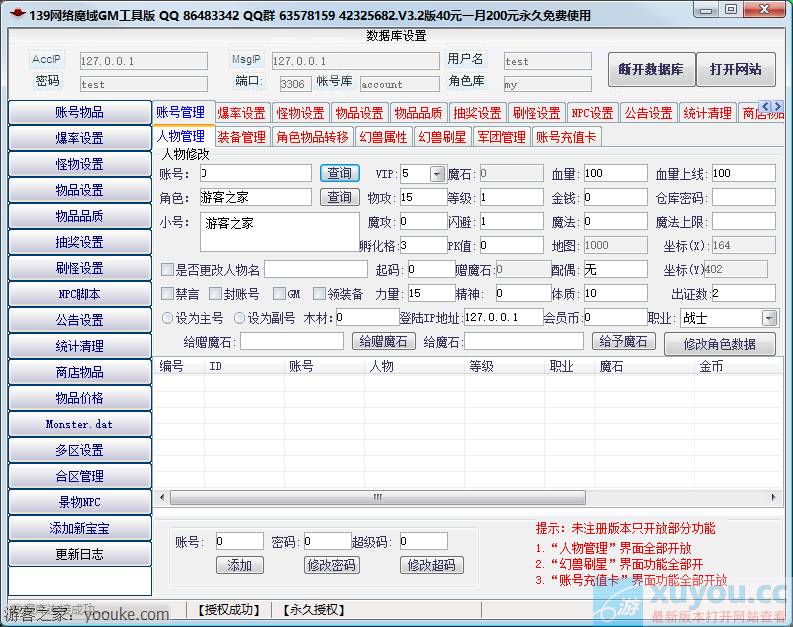Click the app icon in the title bar

point(14,14)
